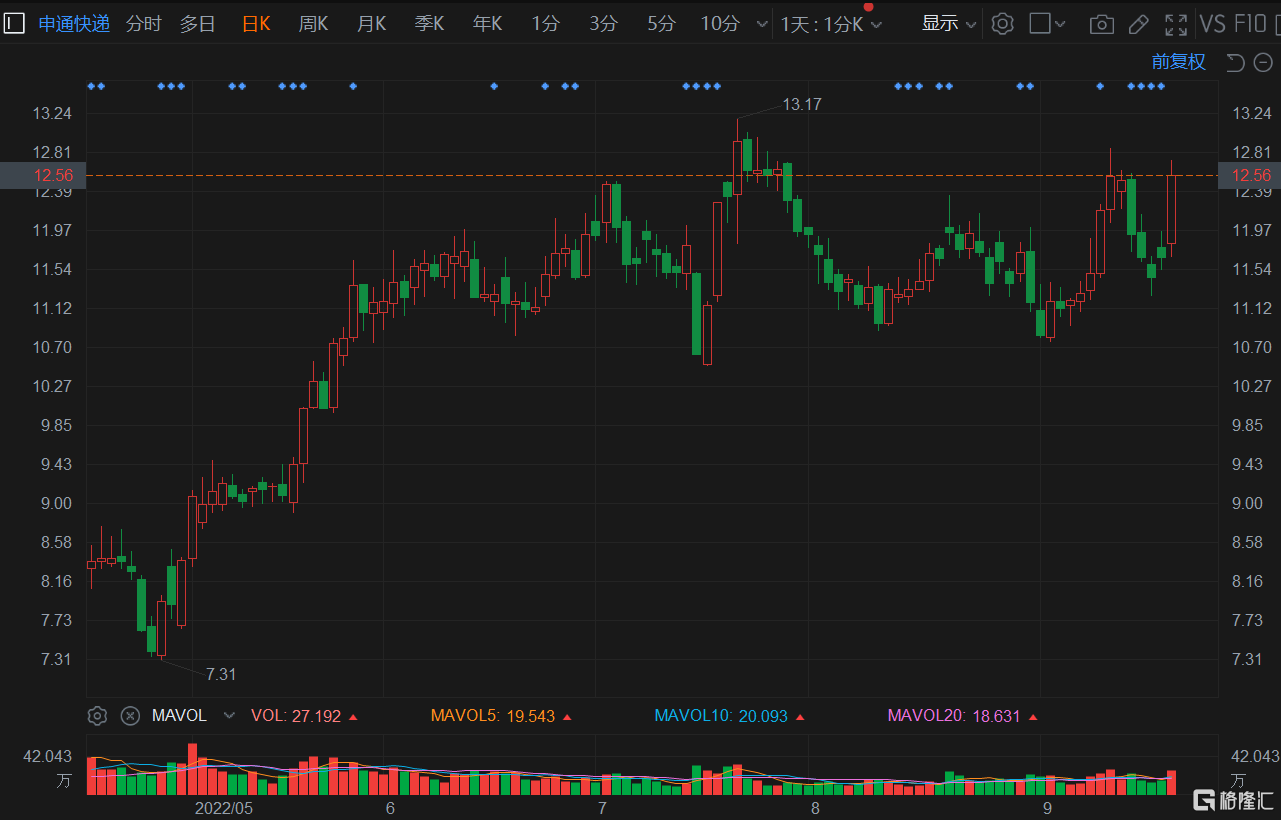Enter fullscreen chart mode

(x=1177, y=24)
